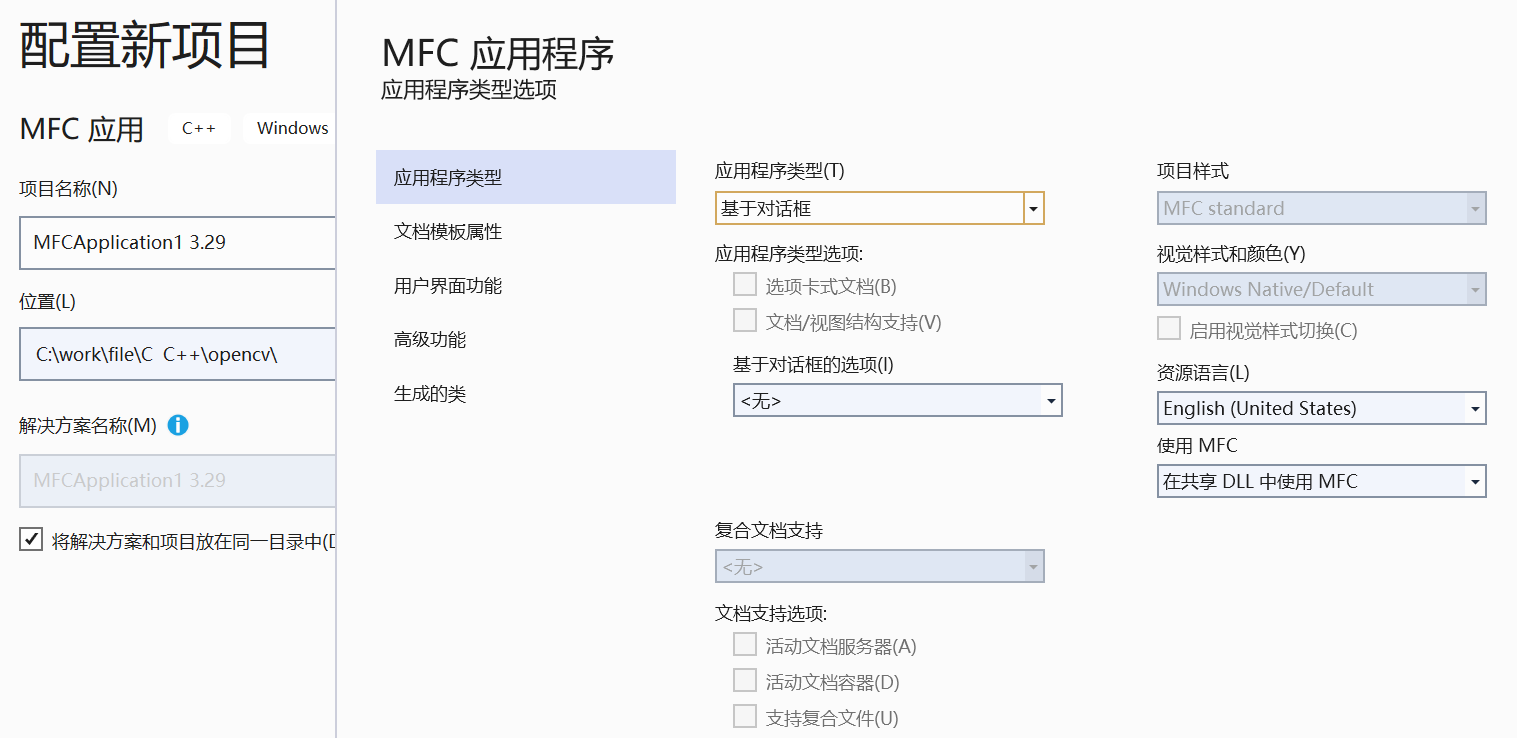Enable 支持复合文件 option
This screenshot has height=738, width=1517.
(x=744, y=716)
